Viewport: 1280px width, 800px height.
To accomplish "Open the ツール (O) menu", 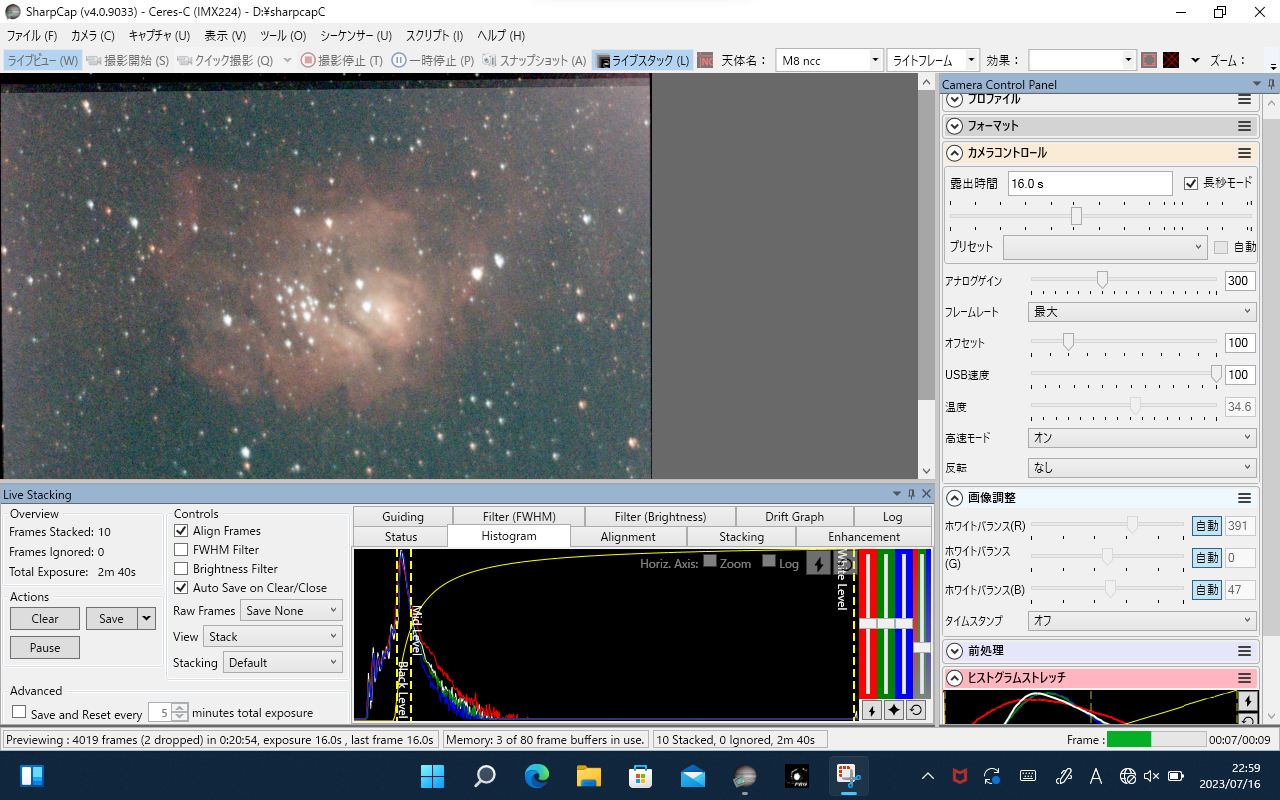I will (283, 35).
